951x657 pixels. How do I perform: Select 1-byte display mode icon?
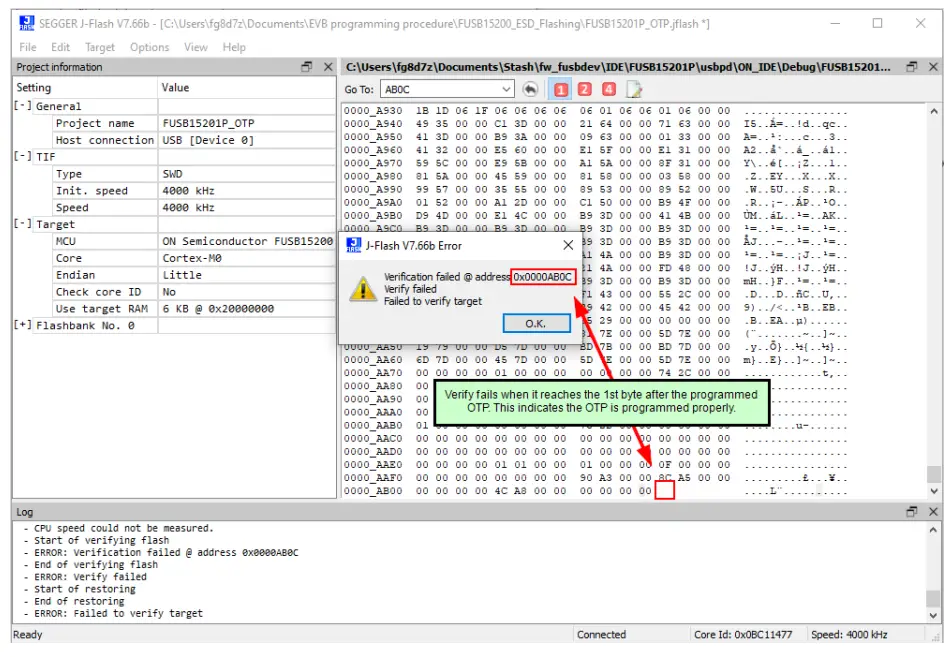[560, 89]
